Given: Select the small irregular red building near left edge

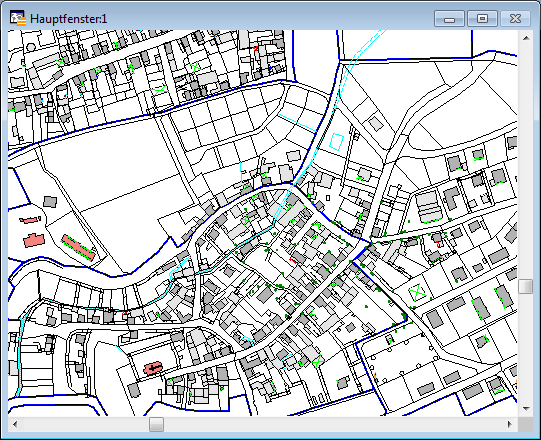Looking at the screenshot, I should click(30, 219).
